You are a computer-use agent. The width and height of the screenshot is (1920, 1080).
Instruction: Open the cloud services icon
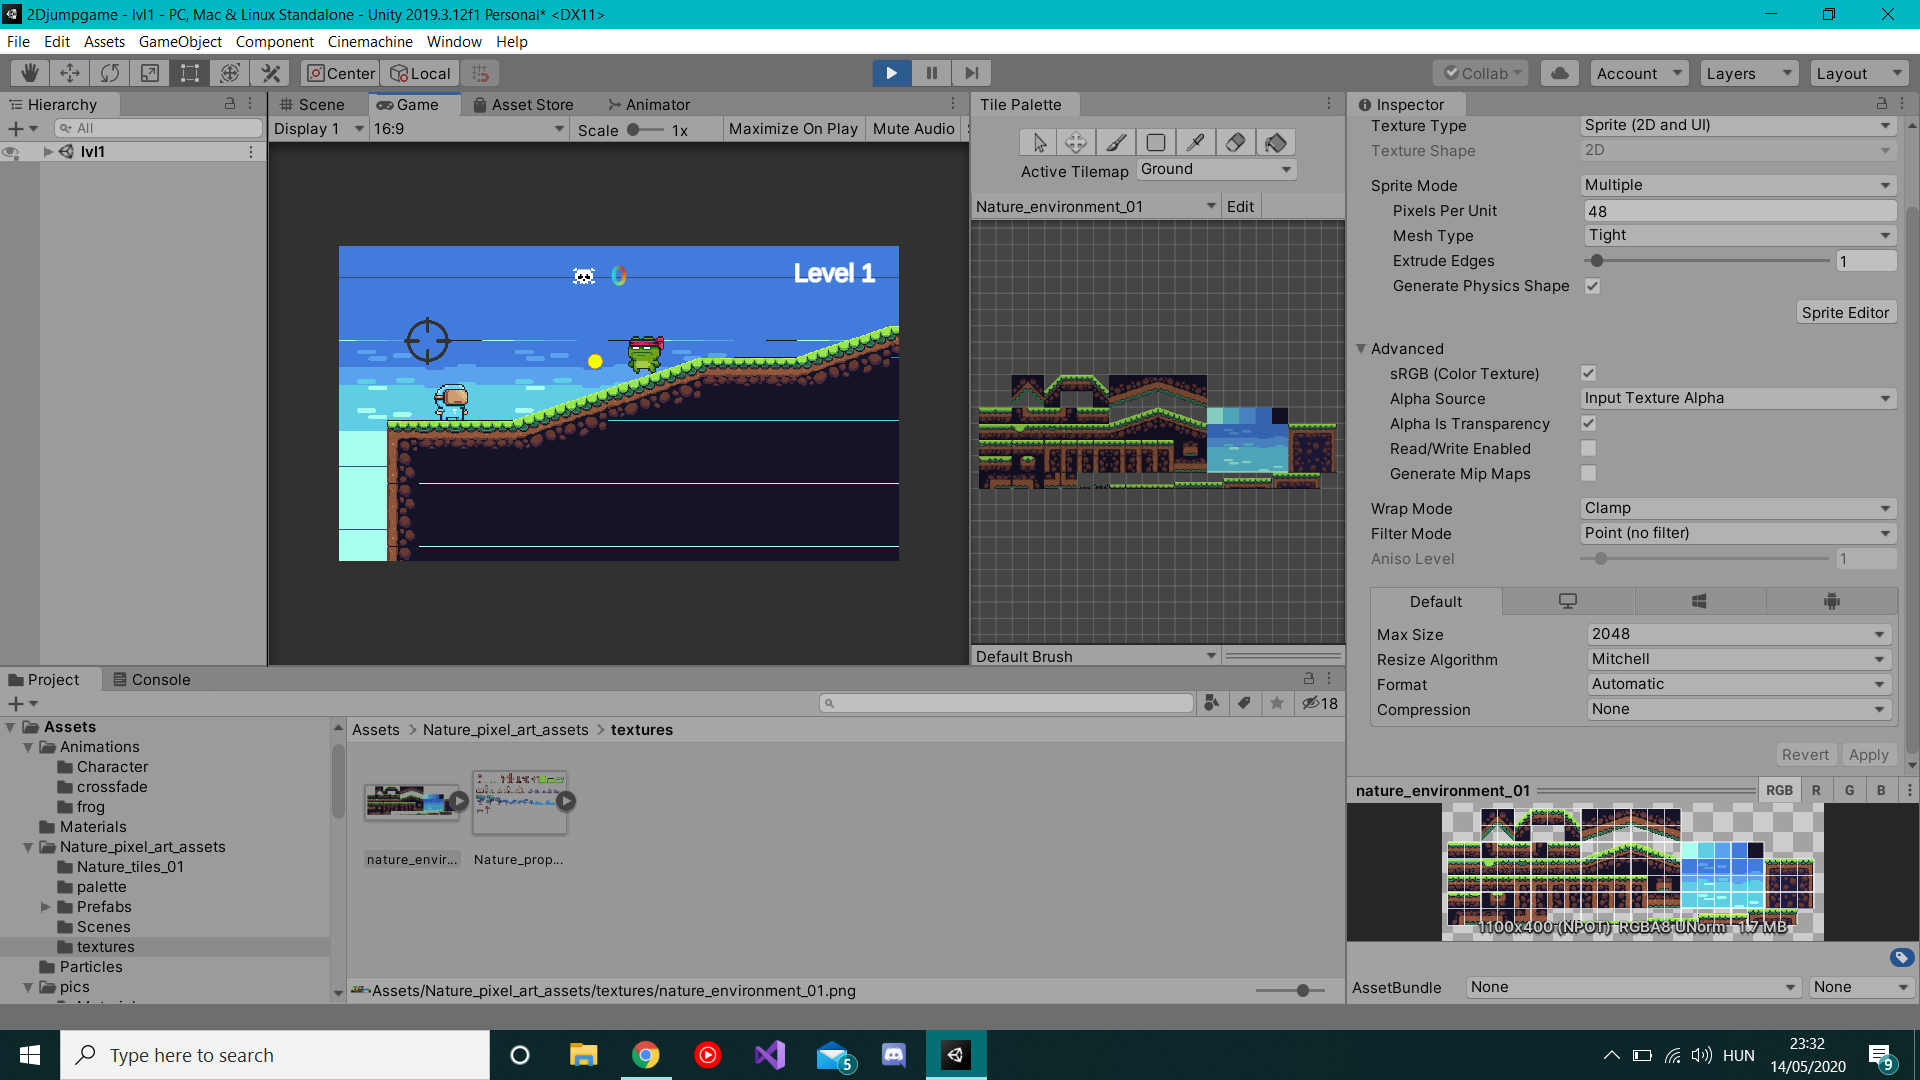pos(1560,73)
